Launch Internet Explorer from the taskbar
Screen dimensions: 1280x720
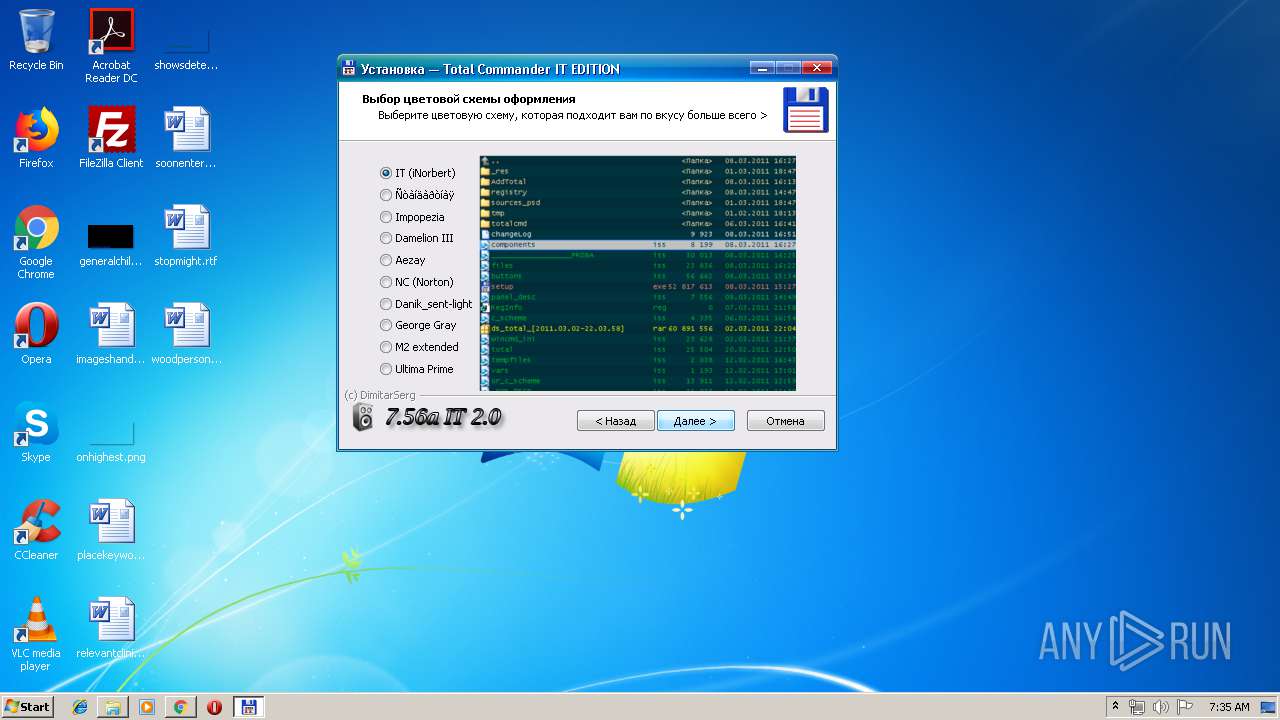pos(80,707)
